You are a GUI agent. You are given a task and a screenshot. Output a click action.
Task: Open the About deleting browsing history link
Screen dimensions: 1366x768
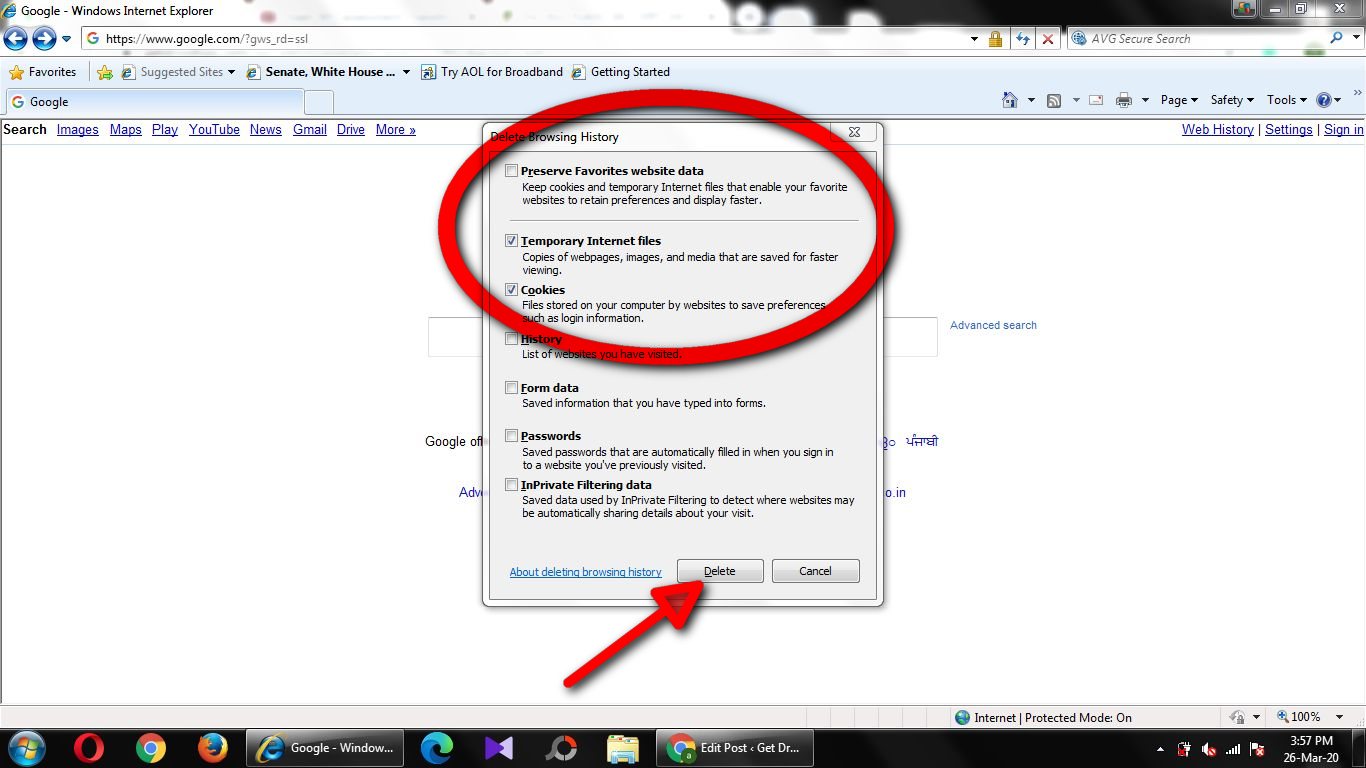585,571
